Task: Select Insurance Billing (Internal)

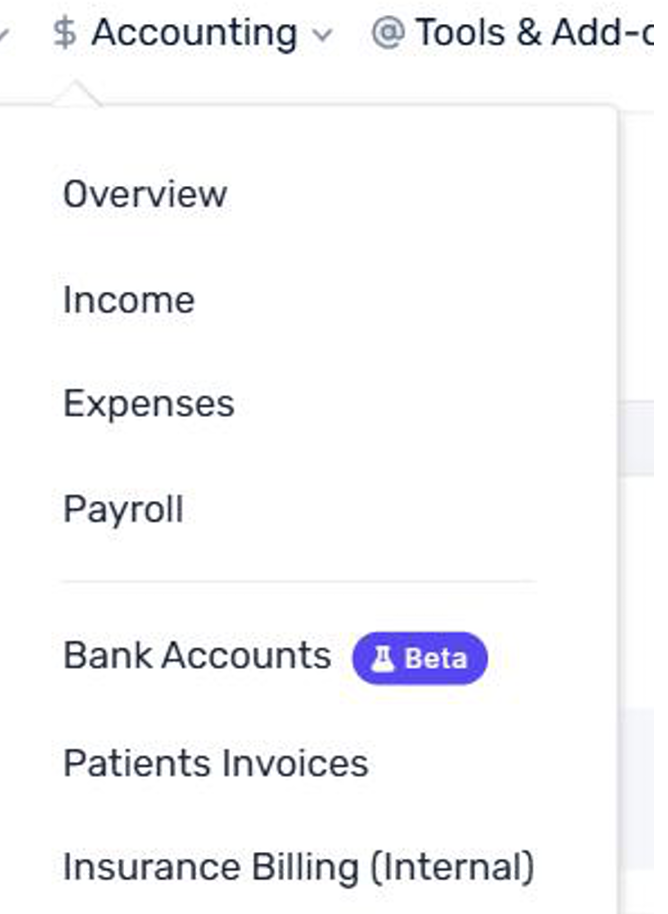Action: click(x=298, y=867)
